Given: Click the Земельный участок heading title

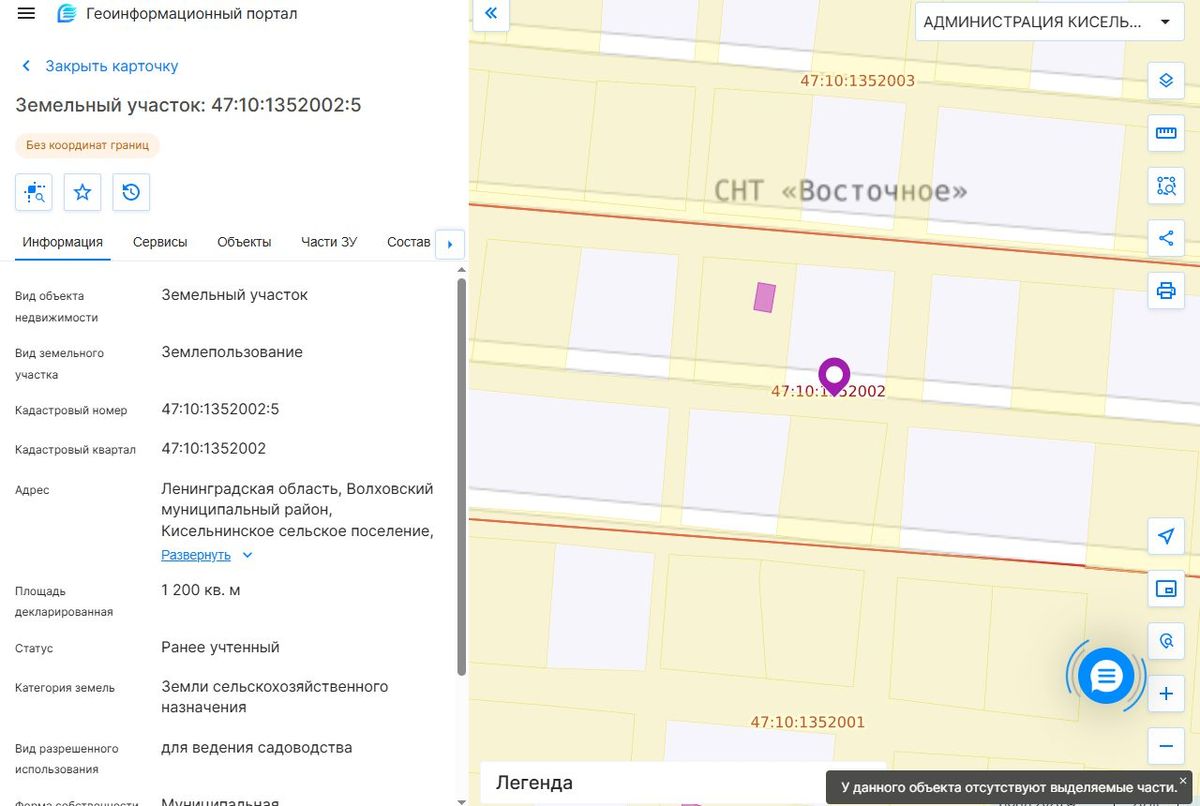Looking at the screenshot, I should tap(188, 105).
